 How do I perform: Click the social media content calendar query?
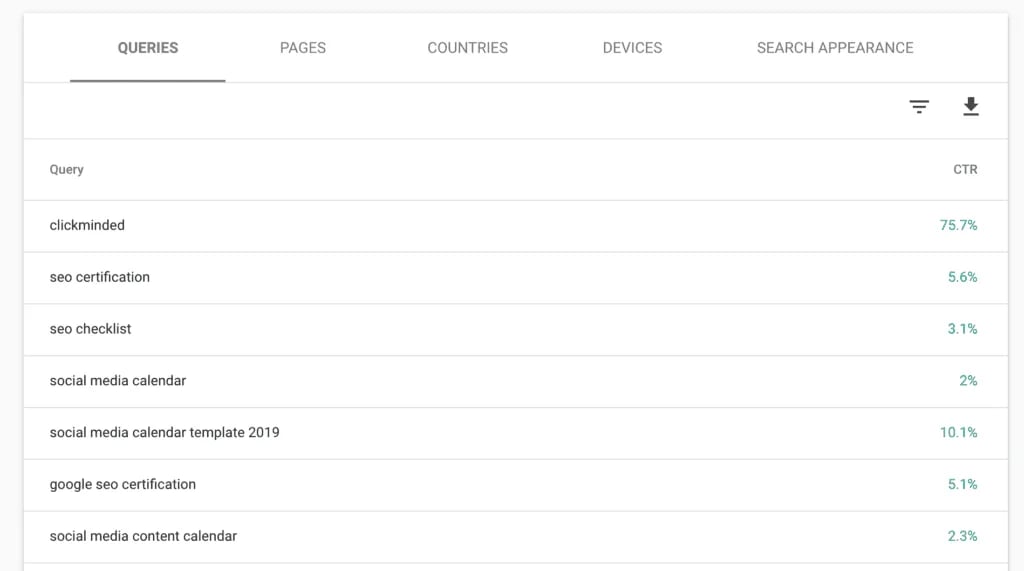point(143,536)
